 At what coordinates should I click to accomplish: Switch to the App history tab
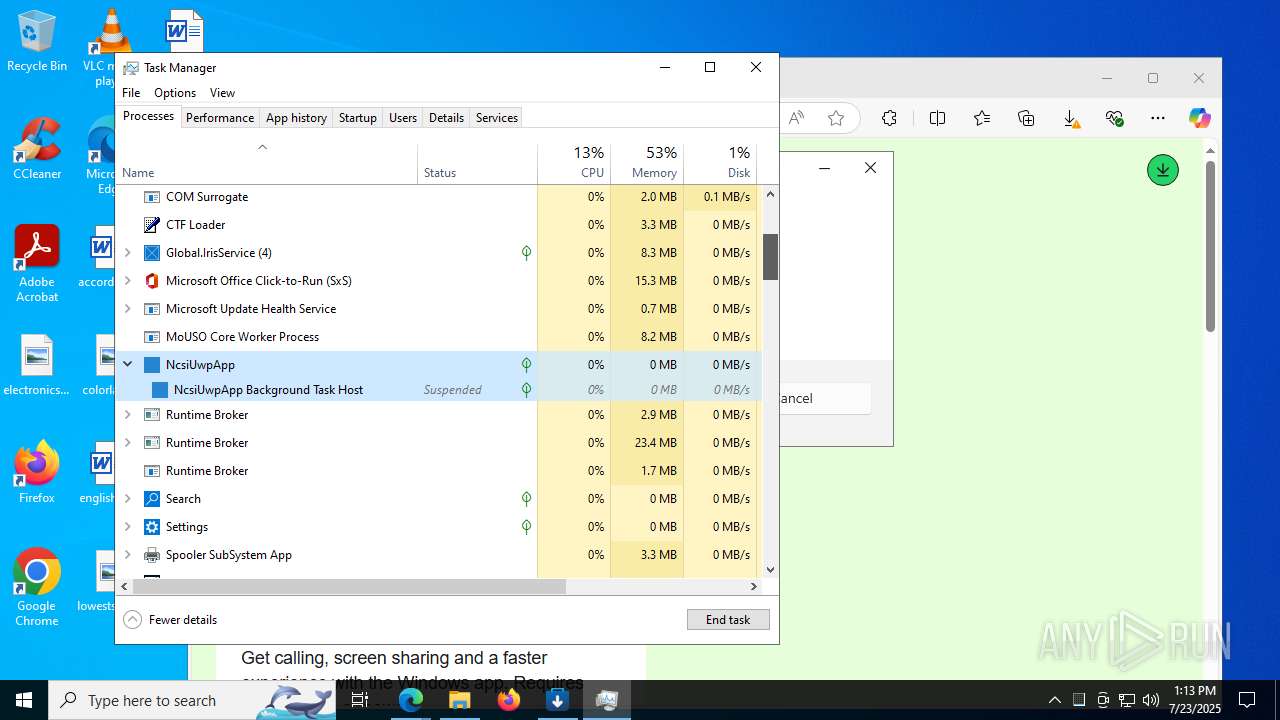296,118
